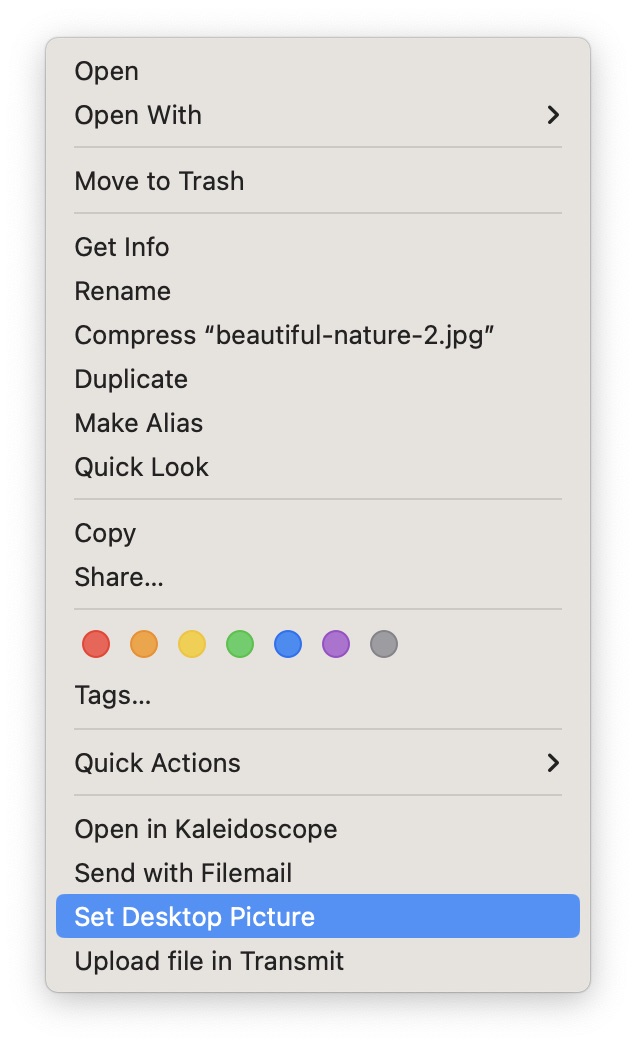Open the Tags… editor
Screen dimensions: 636x1046
tap(113, 696)
